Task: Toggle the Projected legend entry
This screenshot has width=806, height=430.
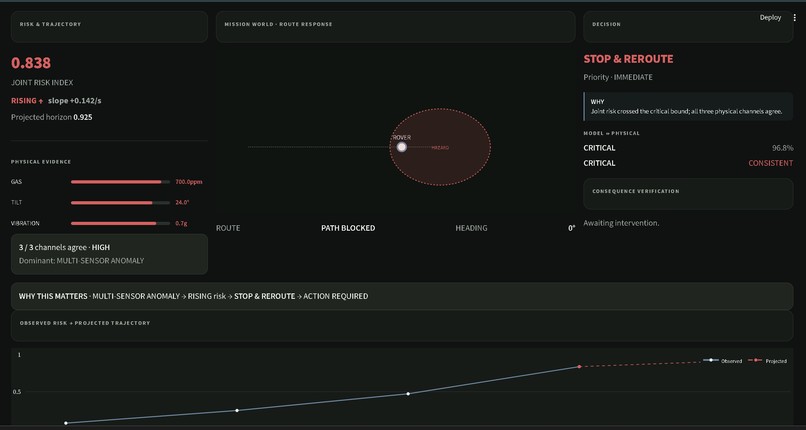Action: click(x=767, y=361)
